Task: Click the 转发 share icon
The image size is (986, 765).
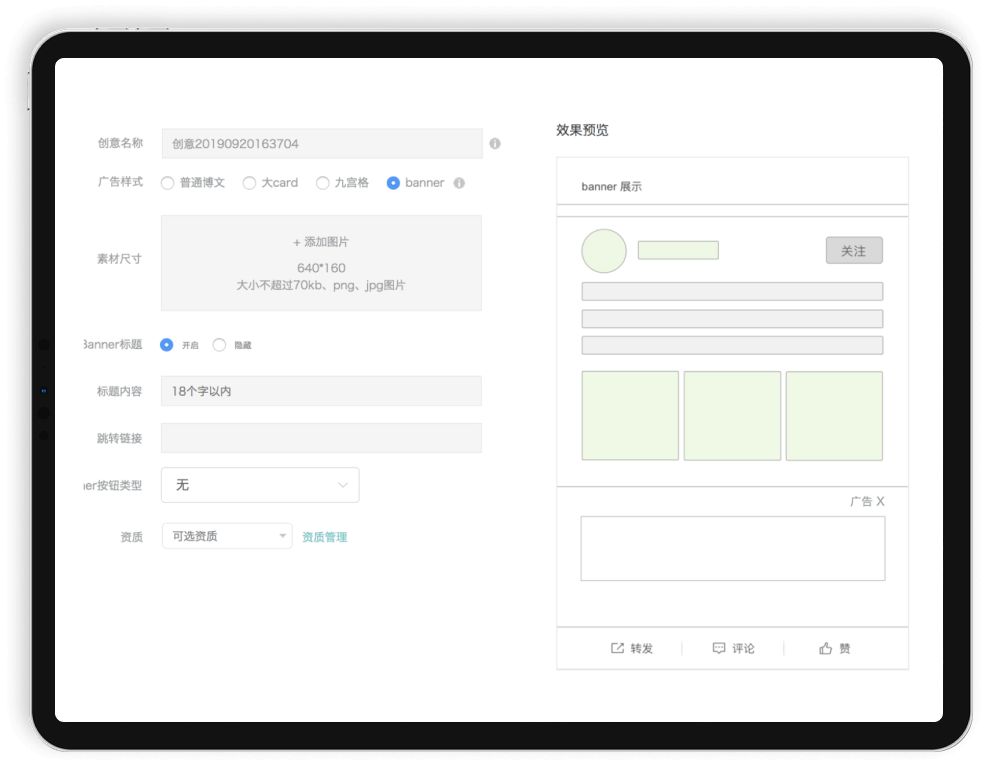Action: (617, 648)
